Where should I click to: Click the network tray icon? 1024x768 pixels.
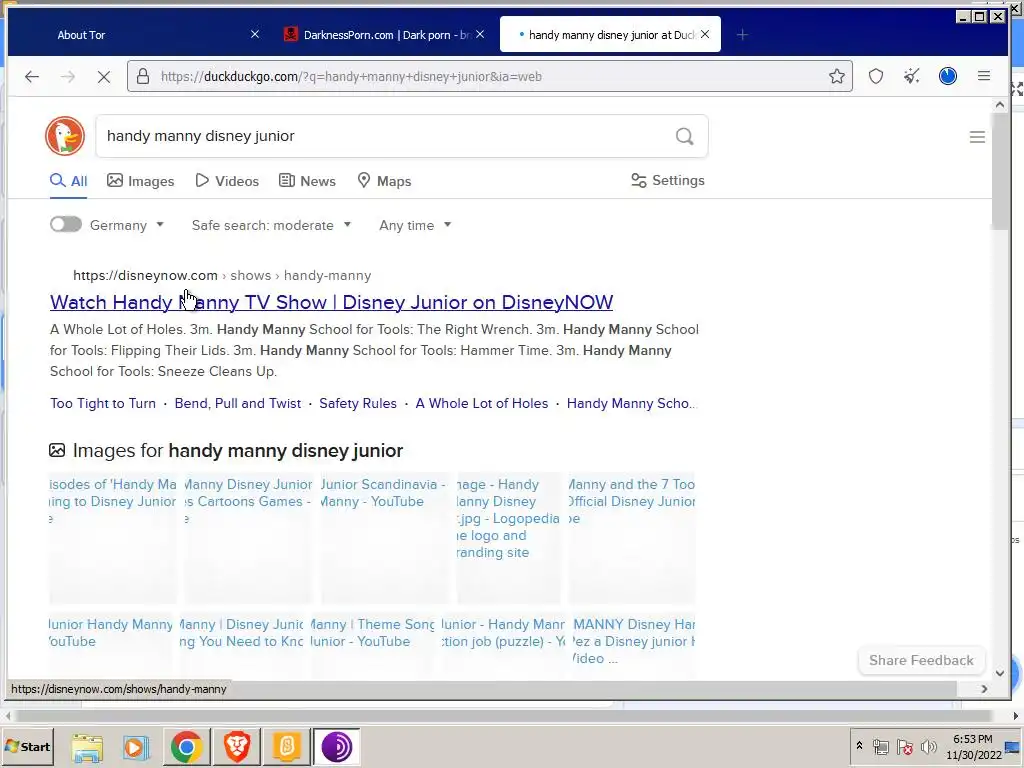pyautogui.click(x=880, y=746)
